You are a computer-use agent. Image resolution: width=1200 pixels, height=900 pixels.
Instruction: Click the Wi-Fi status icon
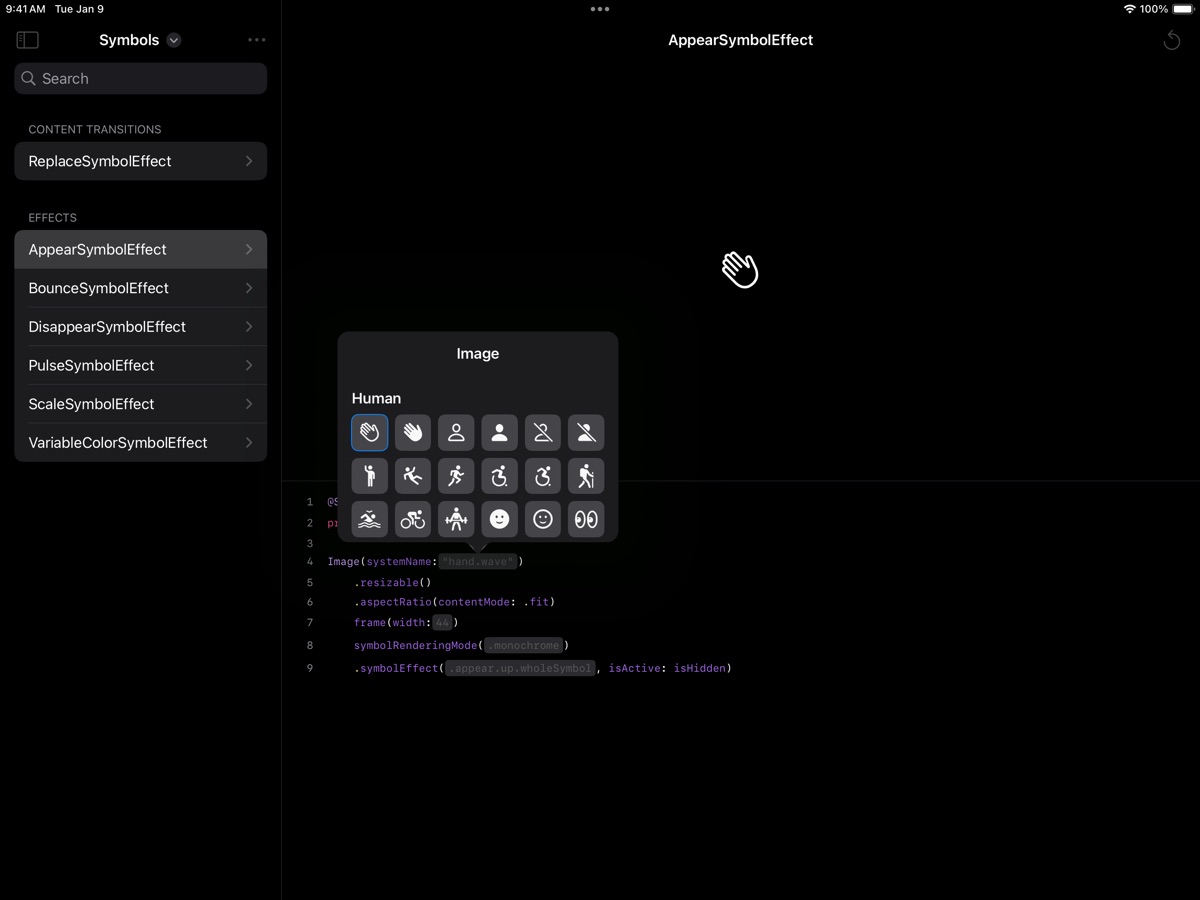click(1129, 9)
